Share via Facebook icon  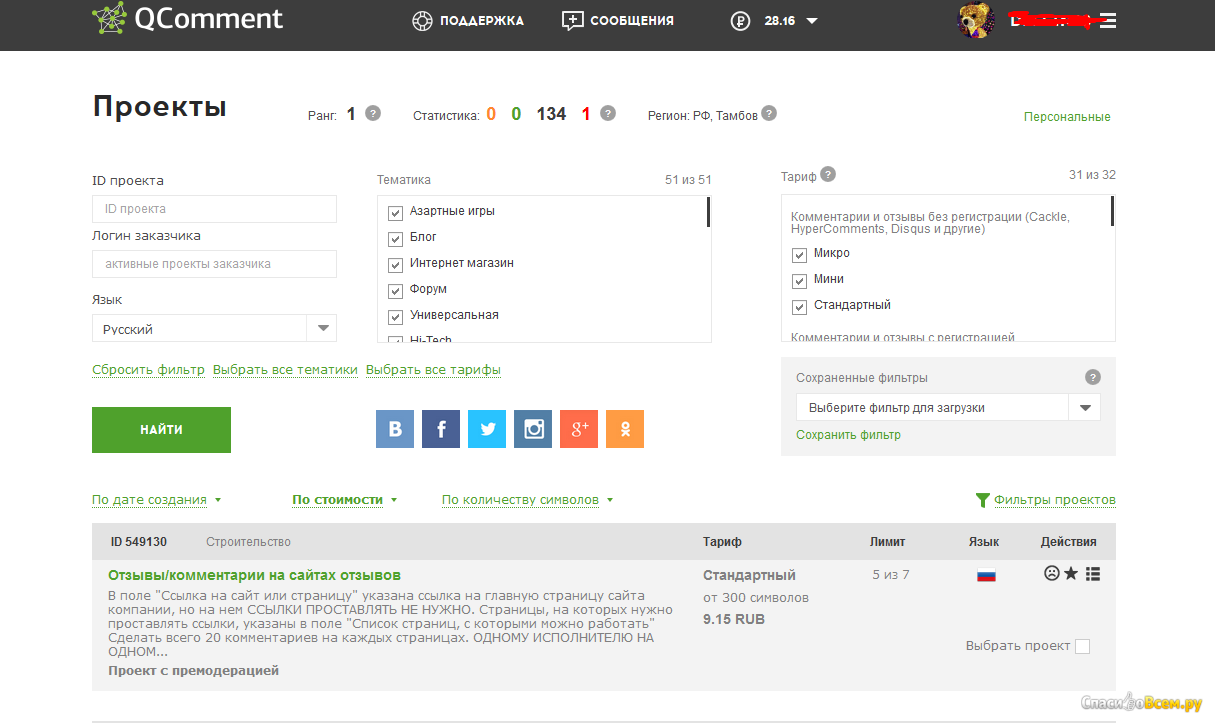(x=441, y=429)
